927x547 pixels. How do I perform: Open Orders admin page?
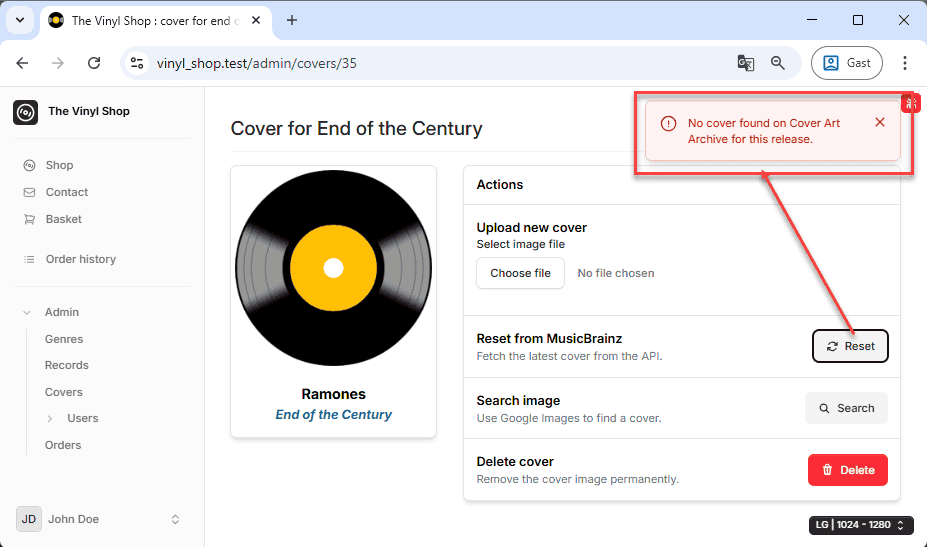[63, 445]
